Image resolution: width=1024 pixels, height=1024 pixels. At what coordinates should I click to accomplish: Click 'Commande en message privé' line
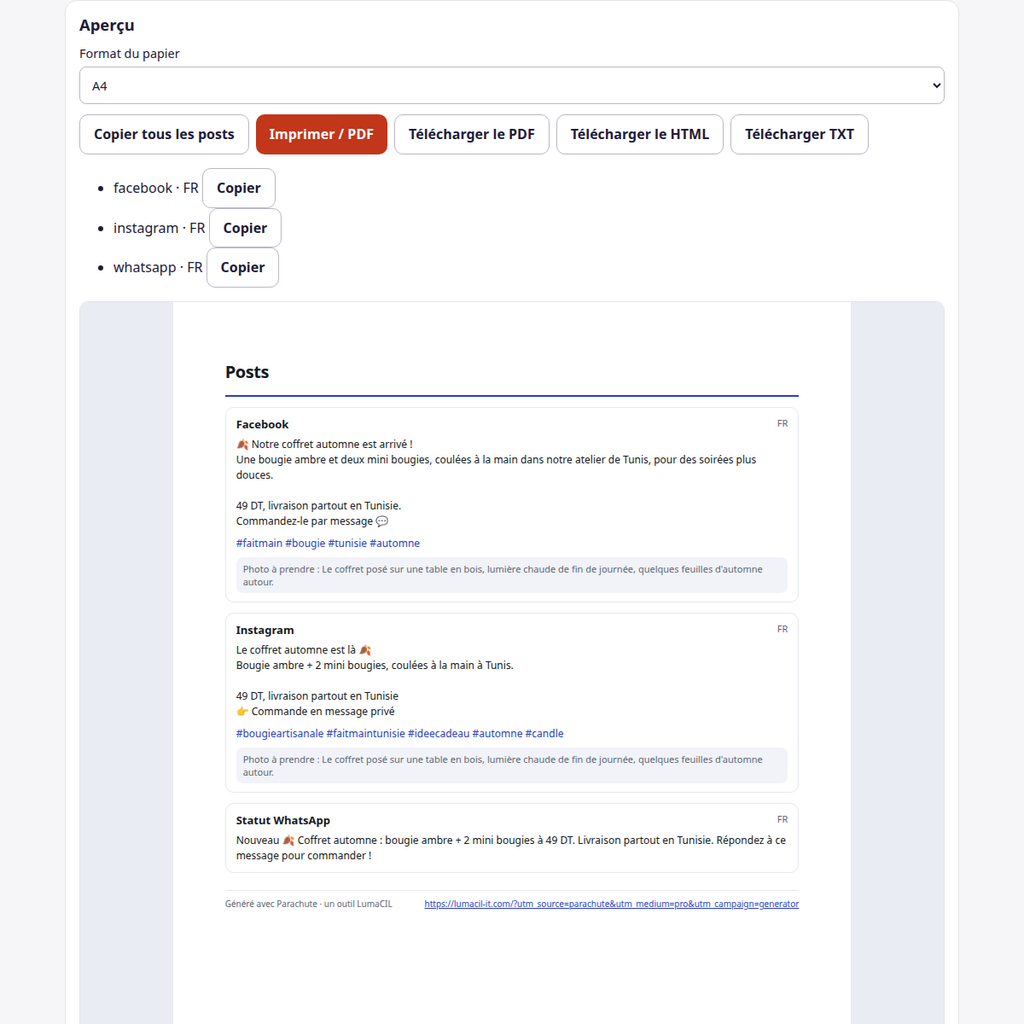(x=315, y=711)
